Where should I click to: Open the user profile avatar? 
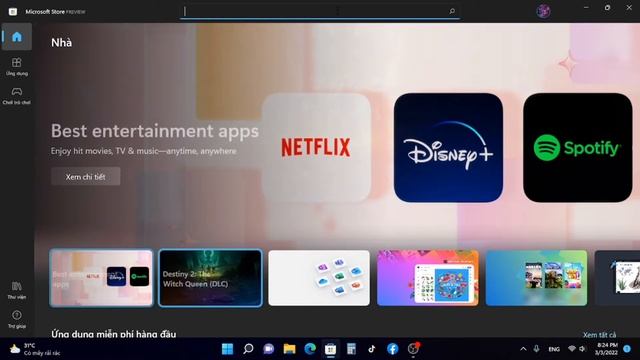543,11
